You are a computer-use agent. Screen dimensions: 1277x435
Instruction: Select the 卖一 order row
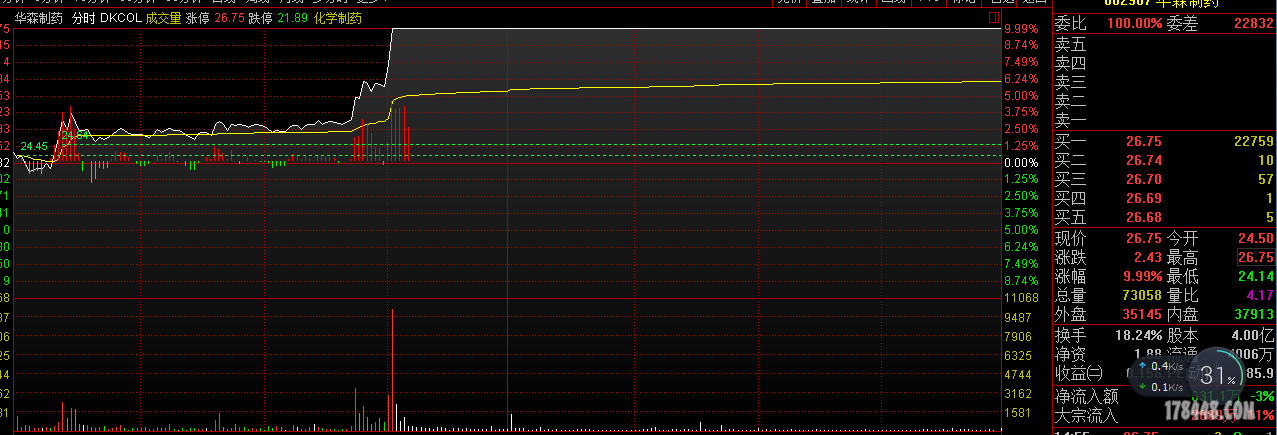click(x=1165, y=120)
